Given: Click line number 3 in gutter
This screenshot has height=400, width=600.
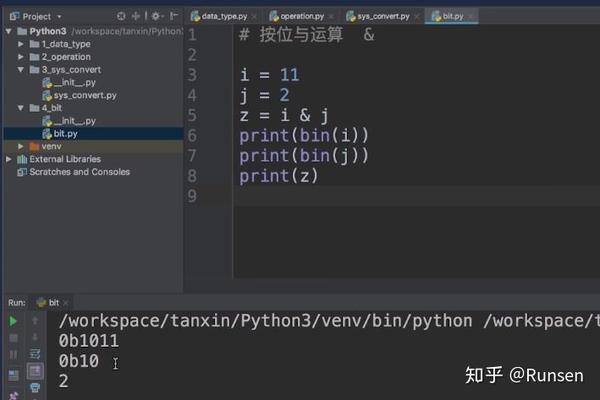Looking at the screenshot, I should point(192,75).
